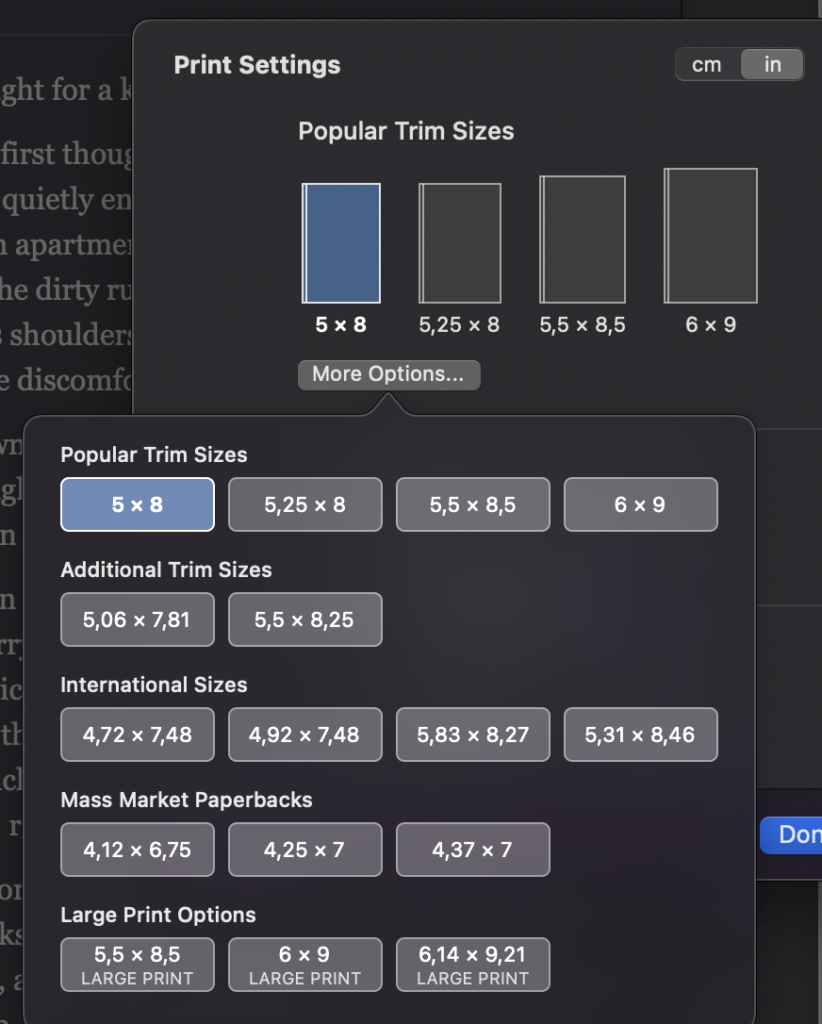Image resolution: width=822 pixels, height=1024 pixels.
Task: Choose the 5,5 × 8,25 additional trim size
Action: 305,620
